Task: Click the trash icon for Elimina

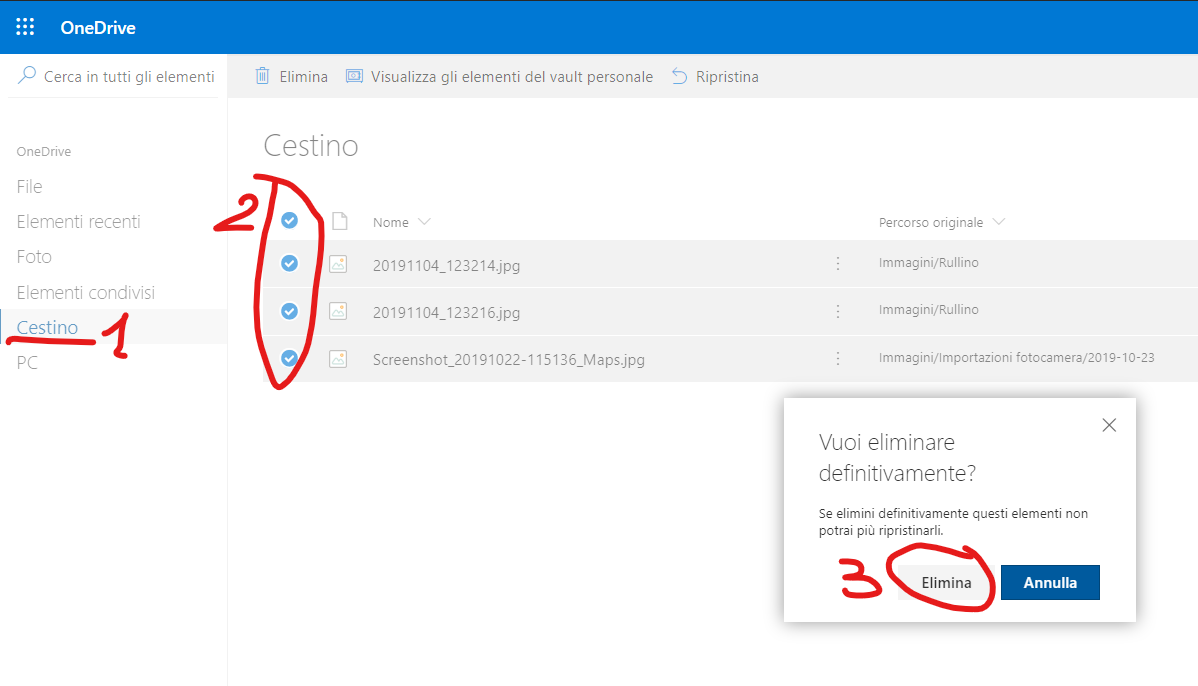Action: click(x=263, y=76)
